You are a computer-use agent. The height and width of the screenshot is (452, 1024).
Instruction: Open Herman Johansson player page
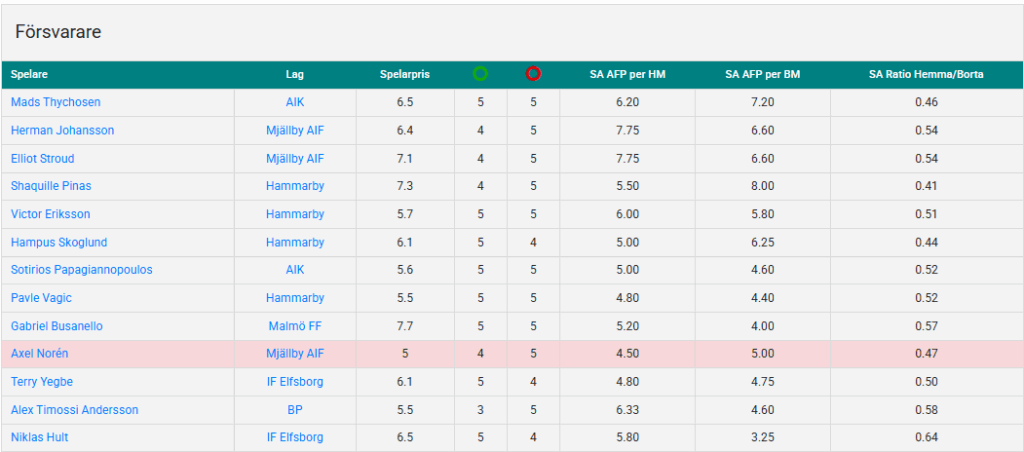coord(62,131)
